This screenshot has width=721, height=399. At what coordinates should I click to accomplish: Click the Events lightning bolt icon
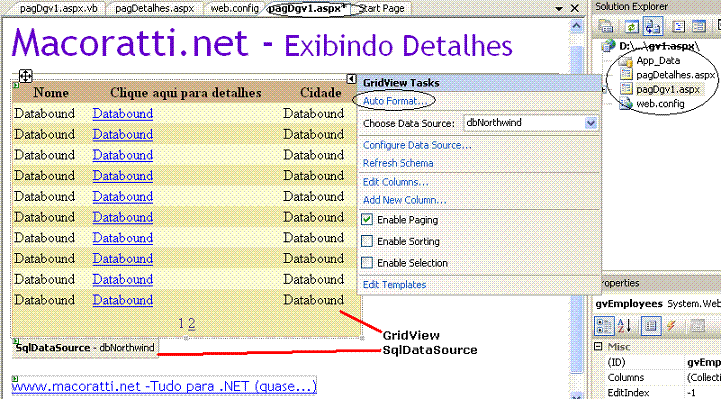coord(671,326)
